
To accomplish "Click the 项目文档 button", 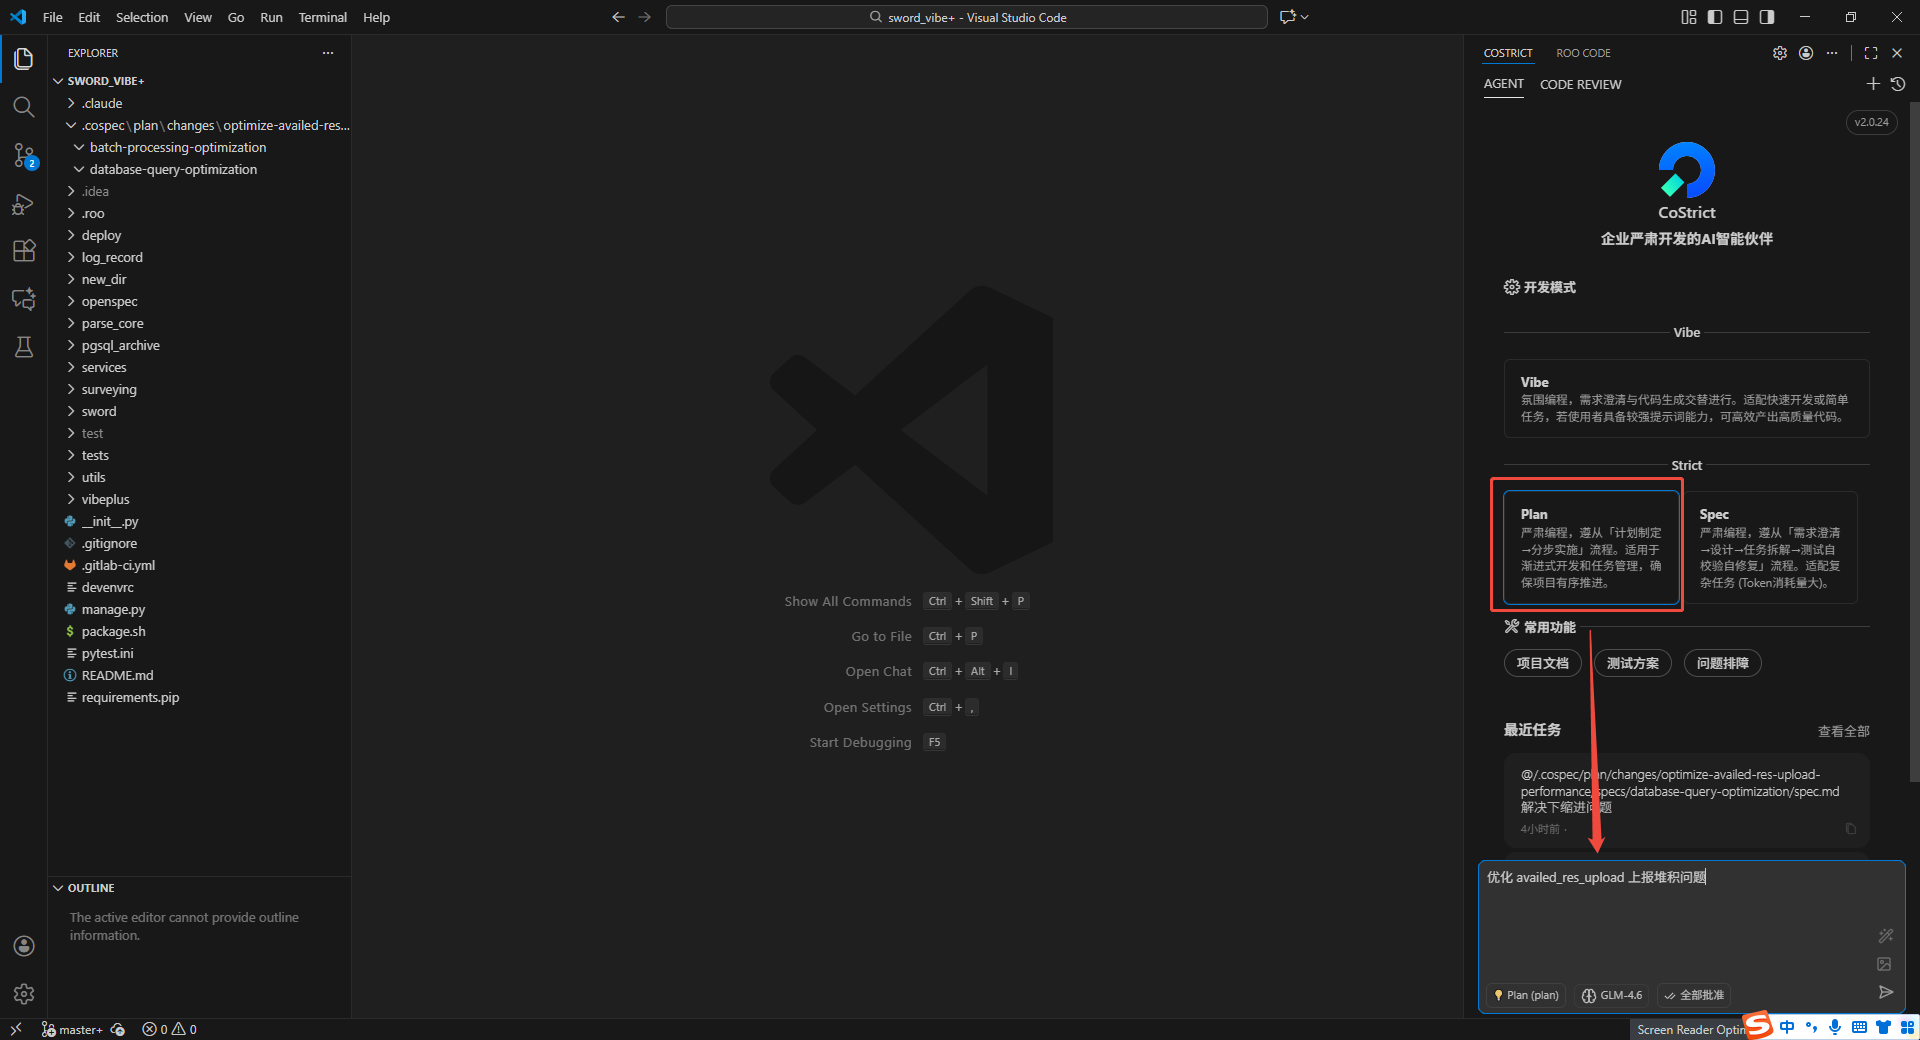I will tap(1542, 663).
